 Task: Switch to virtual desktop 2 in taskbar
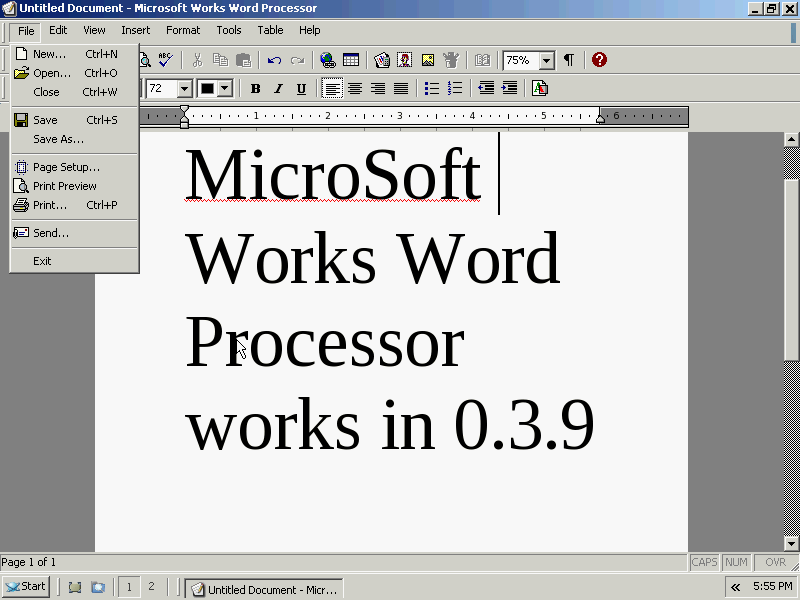(x=151, y=587)
